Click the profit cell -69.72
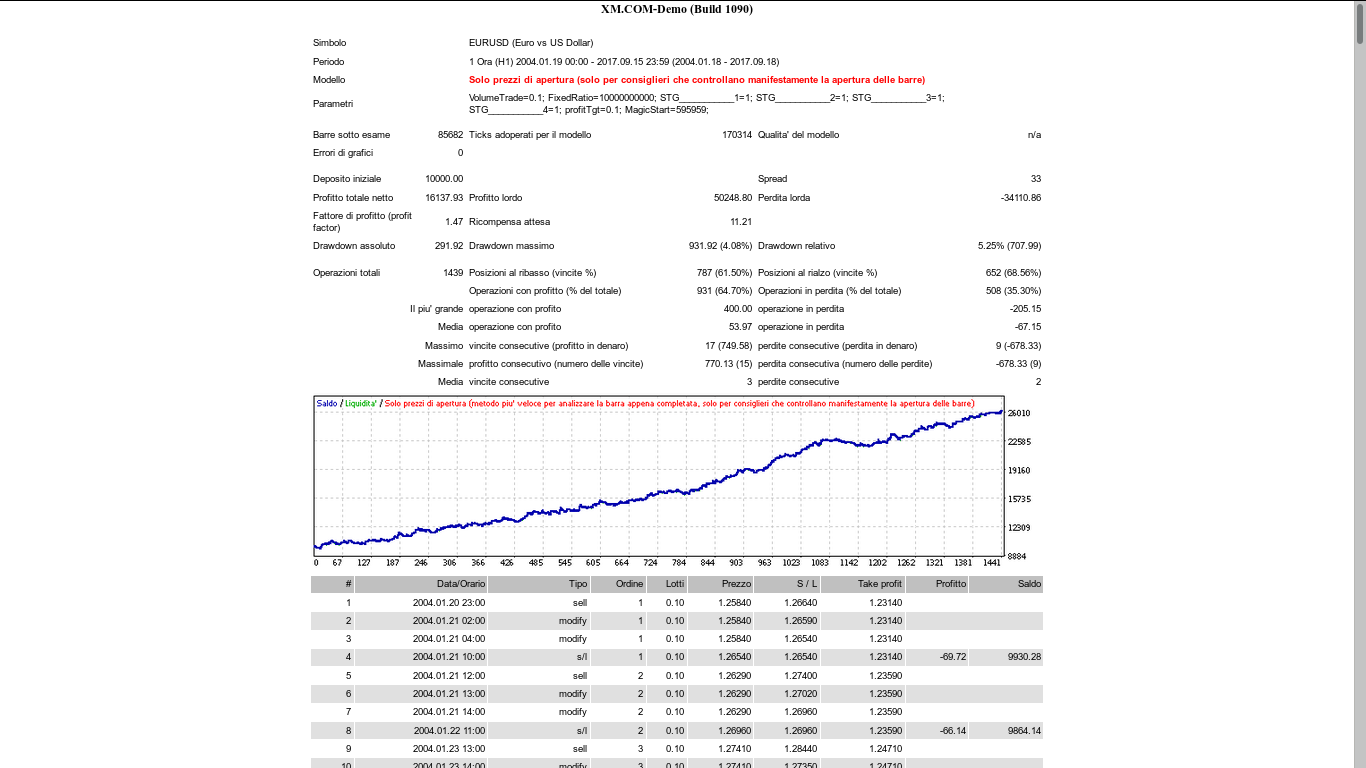 [x=953, y=657]
